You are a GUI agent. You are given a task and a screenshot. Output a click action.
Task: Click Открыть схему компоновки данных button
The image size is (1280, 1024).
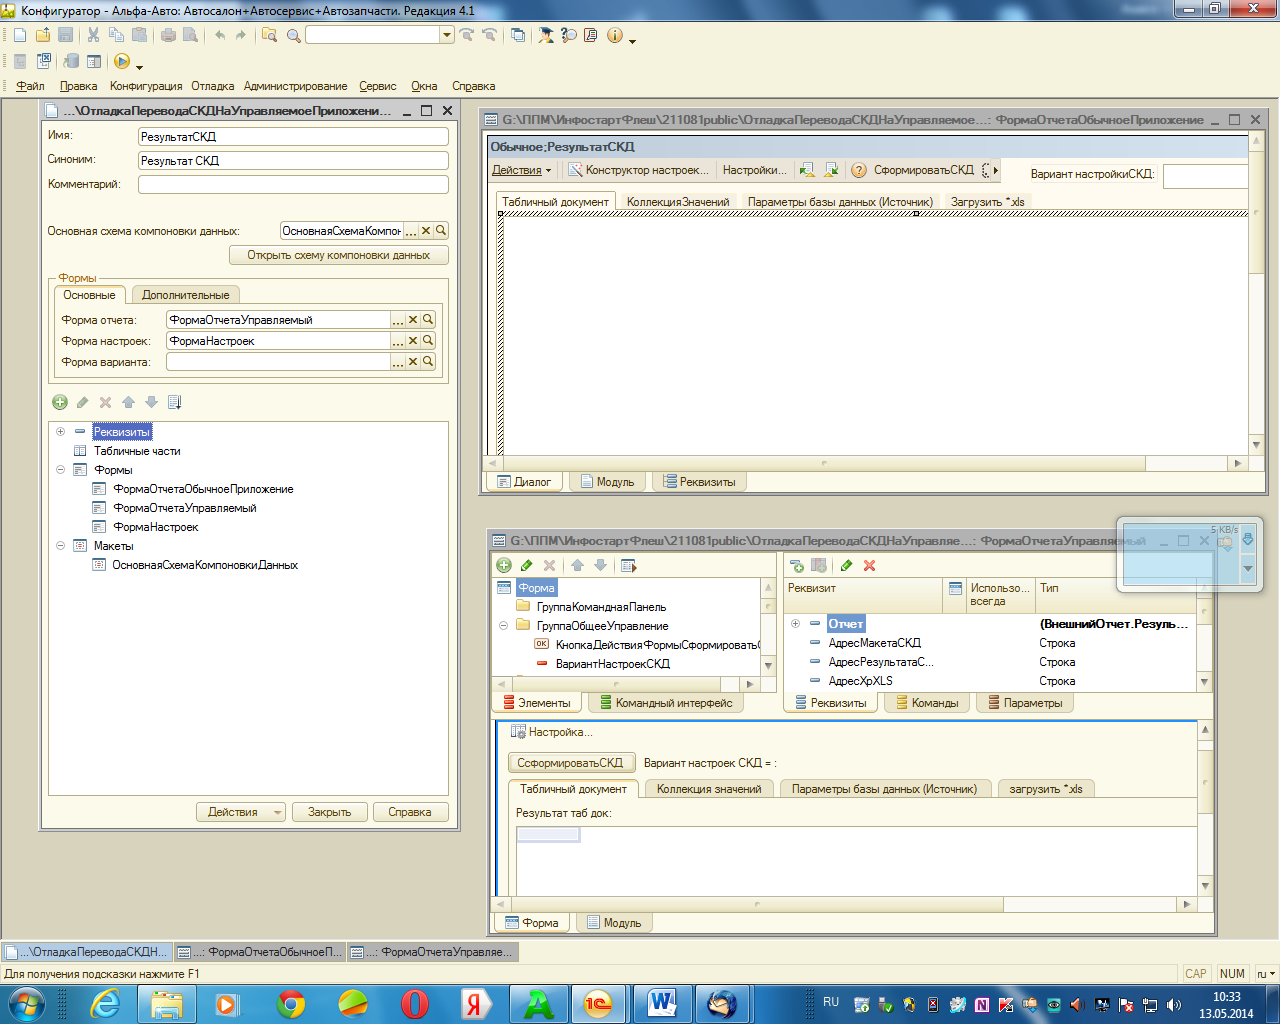(339, 255)
